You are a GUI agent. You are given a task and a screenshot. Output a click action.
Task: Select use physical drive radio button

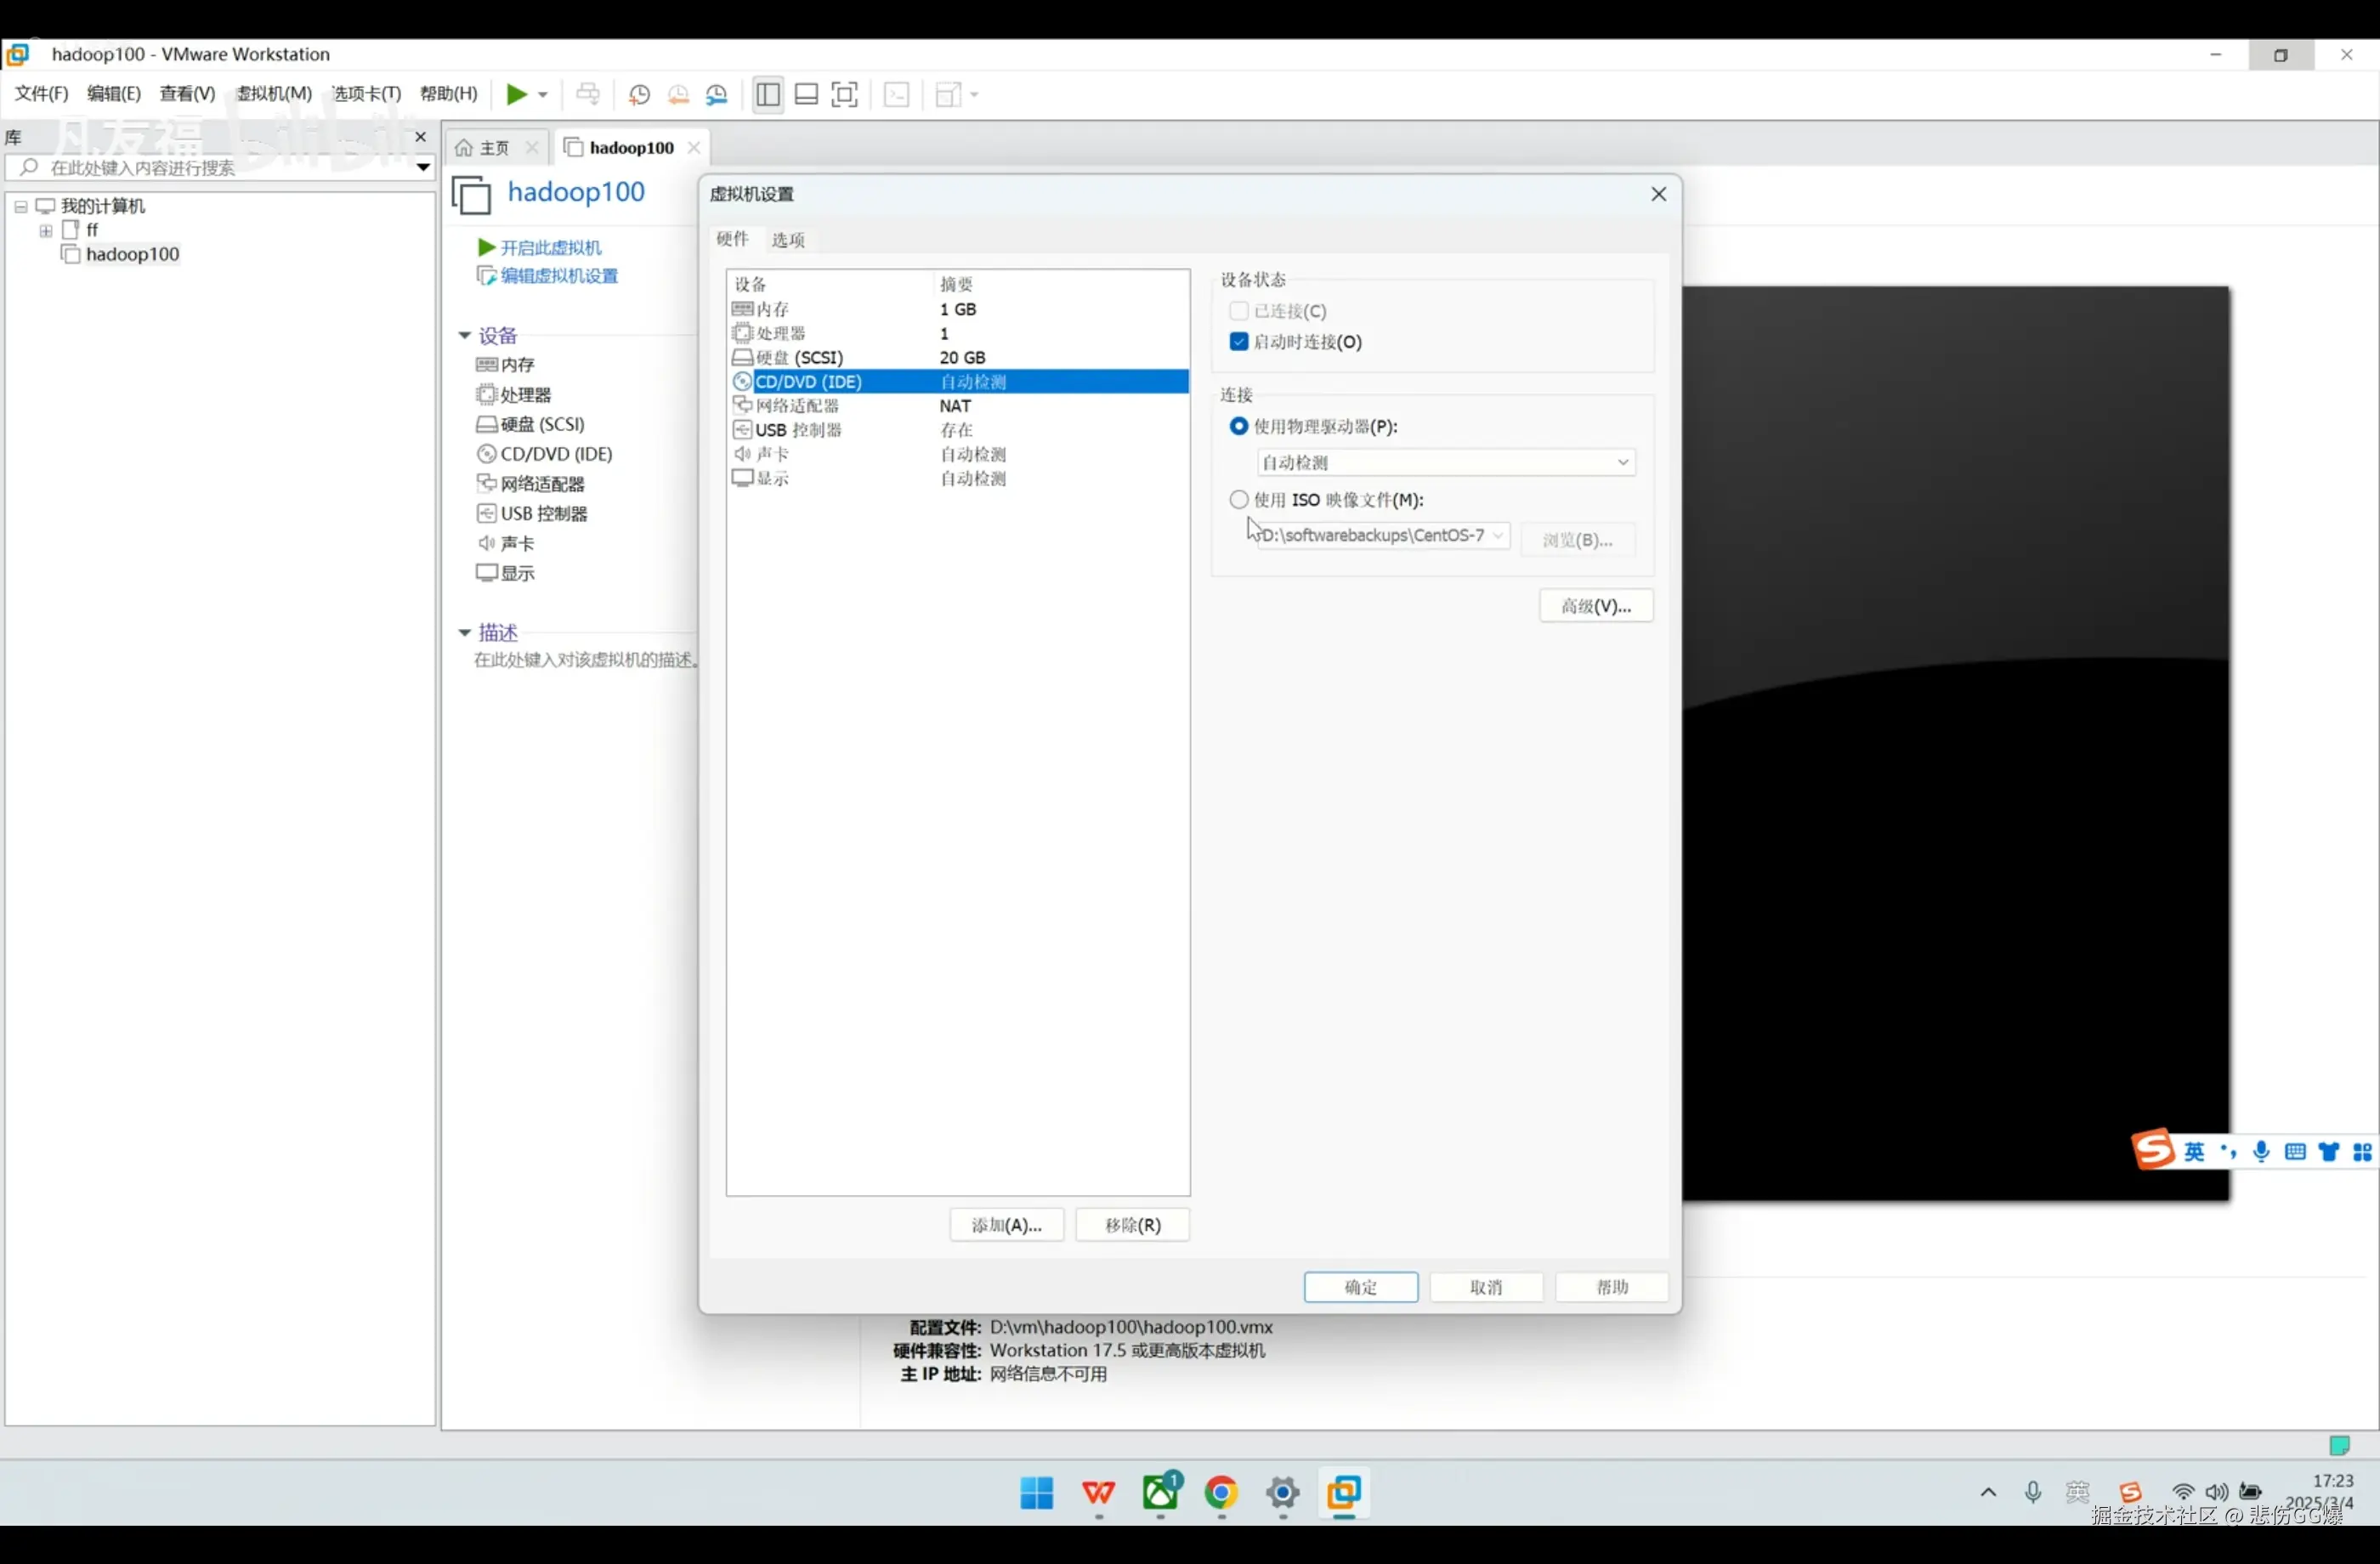pyautogui.click(x=1239, y=426)
